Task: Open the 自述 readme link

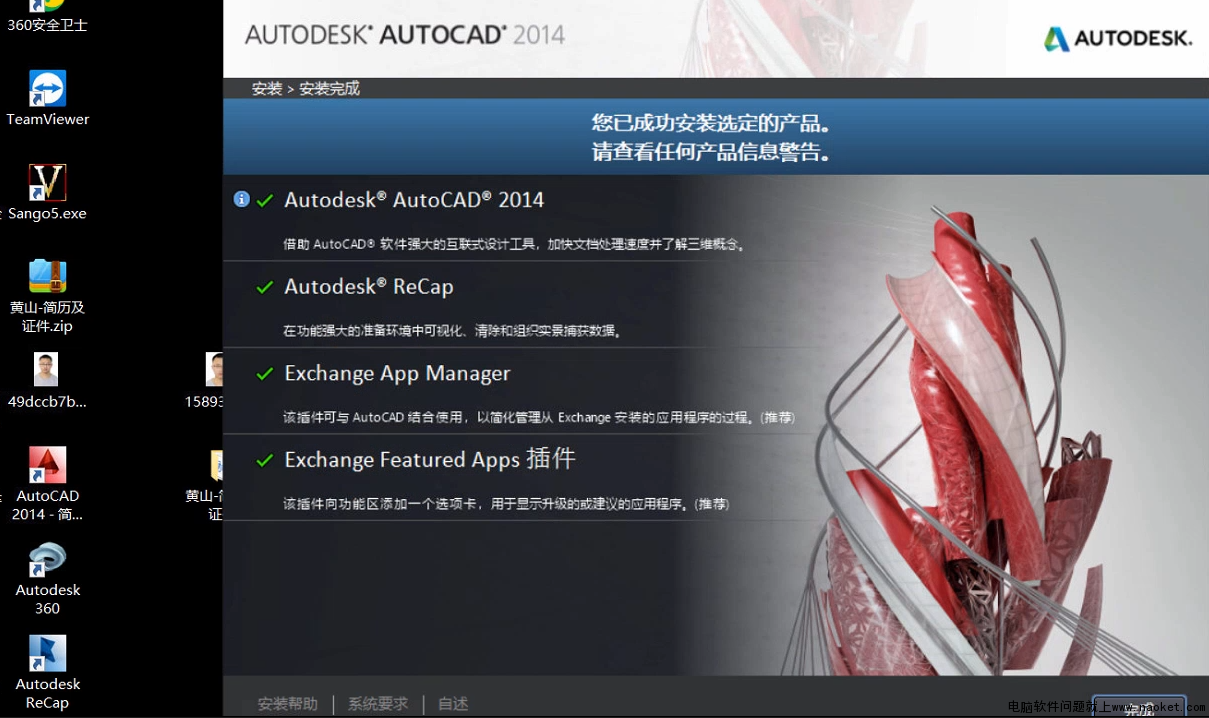Action: (x=453, y=704)
